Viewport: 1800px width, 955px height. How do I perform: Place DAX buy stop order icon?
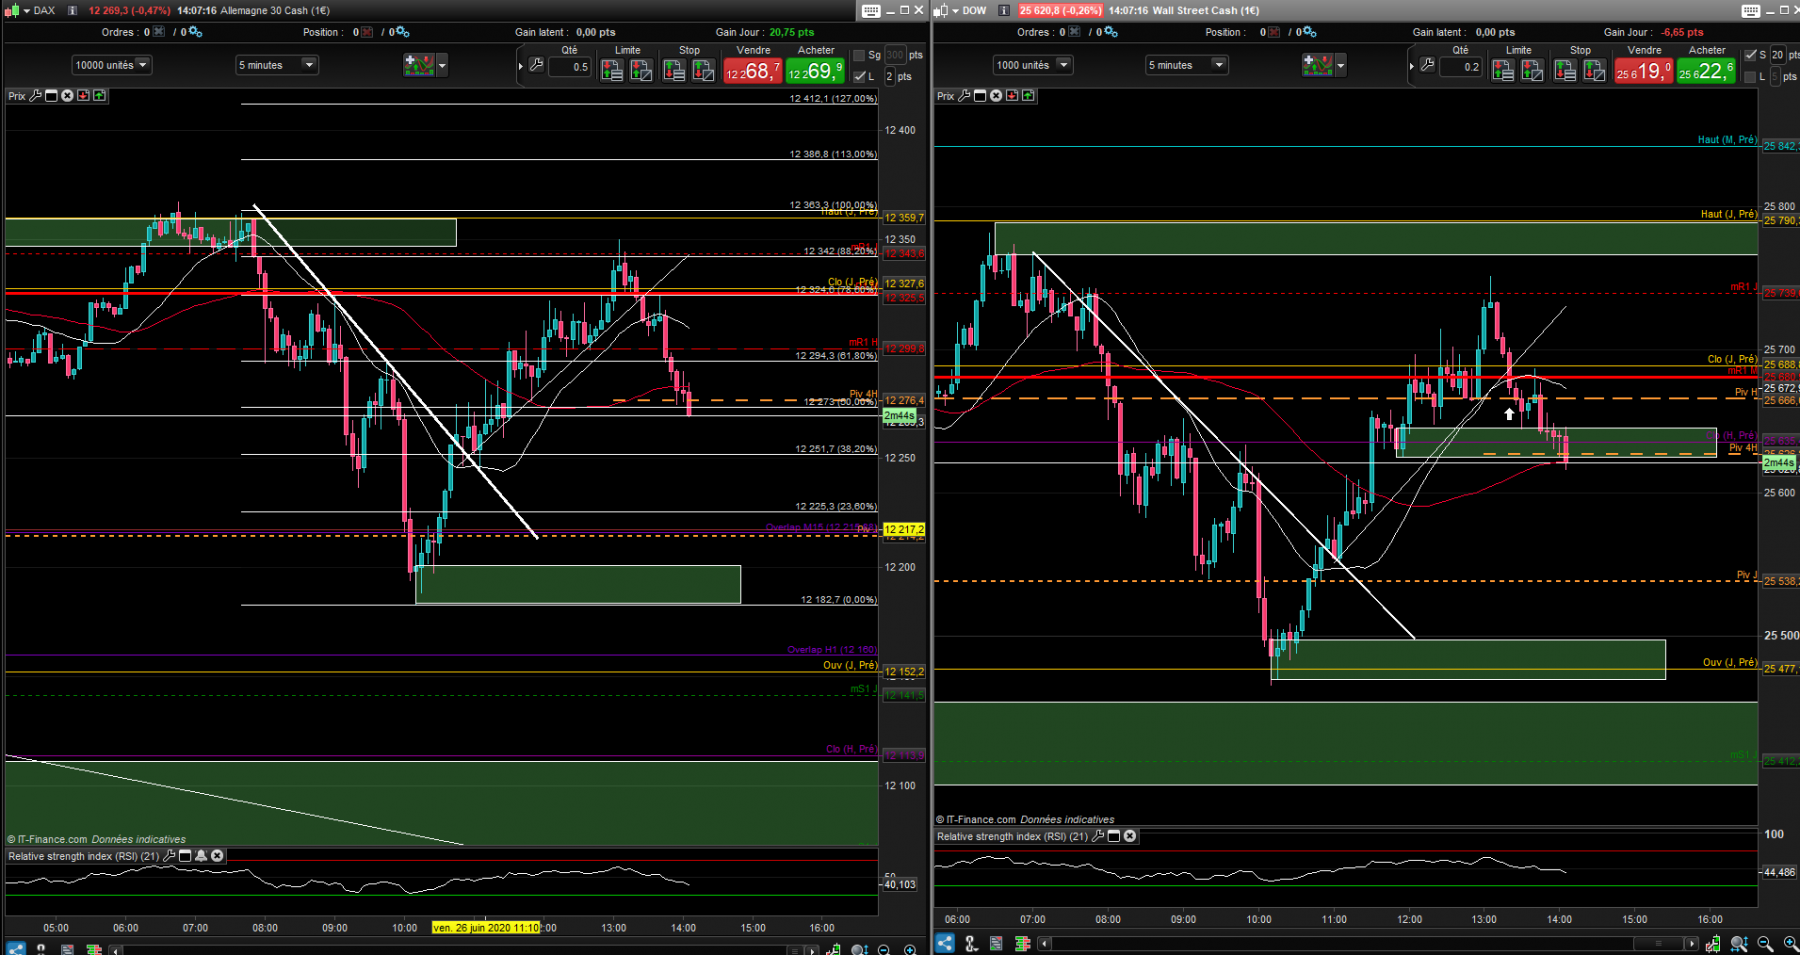(674, 70)
